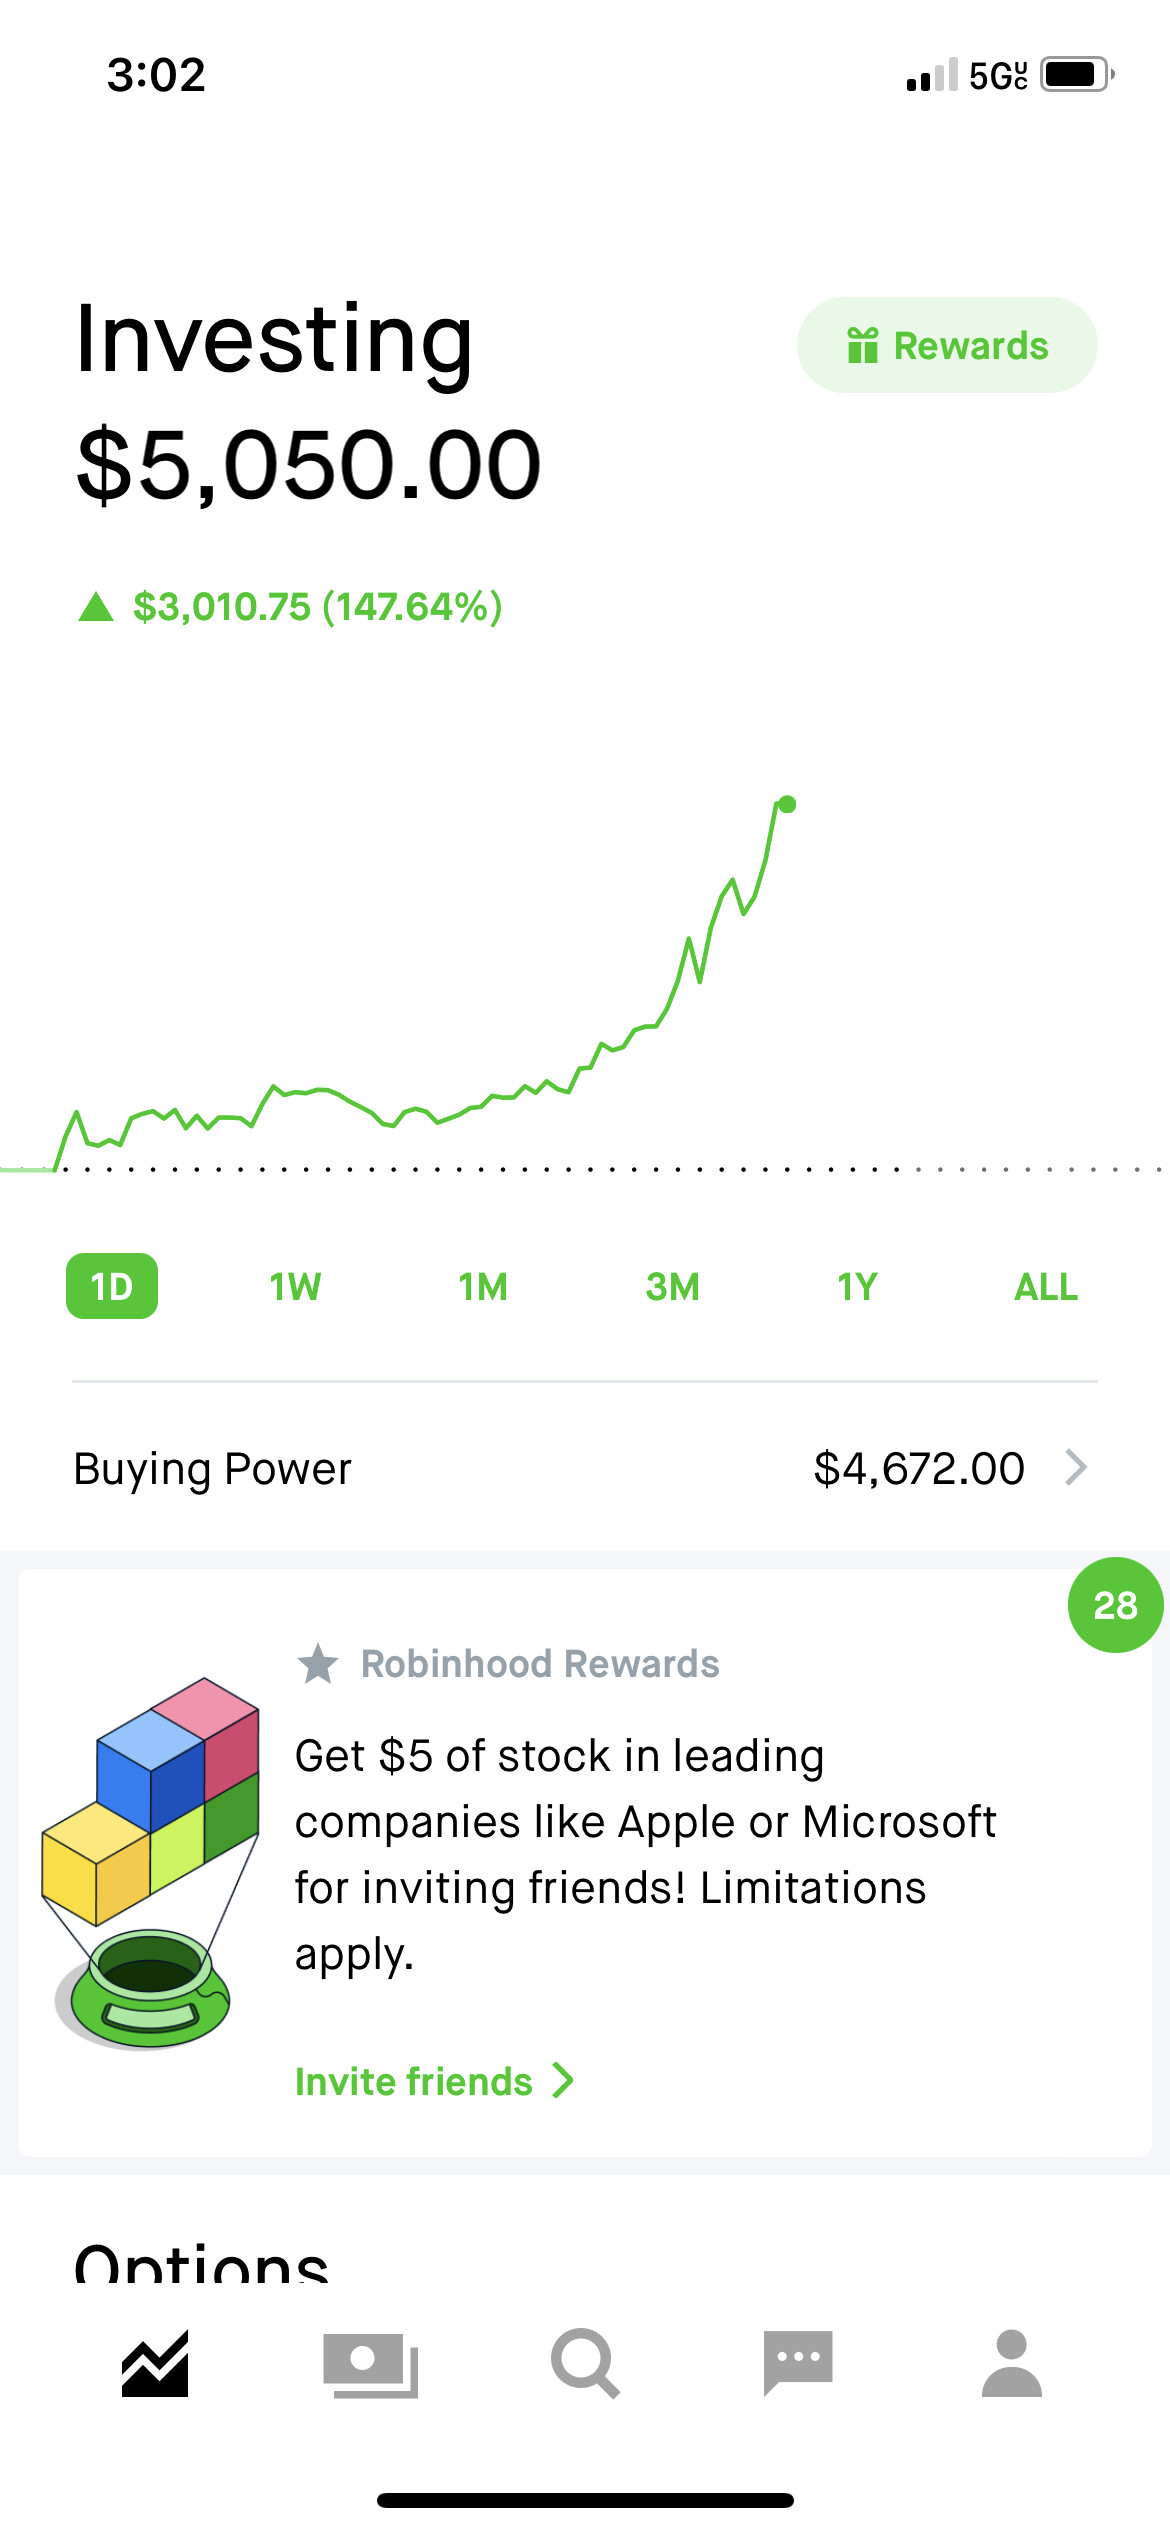Tap the $3,010.75 (147.64%) gain label
The width and height of the screenshot is (1170, 2532).
click(318, 607)
